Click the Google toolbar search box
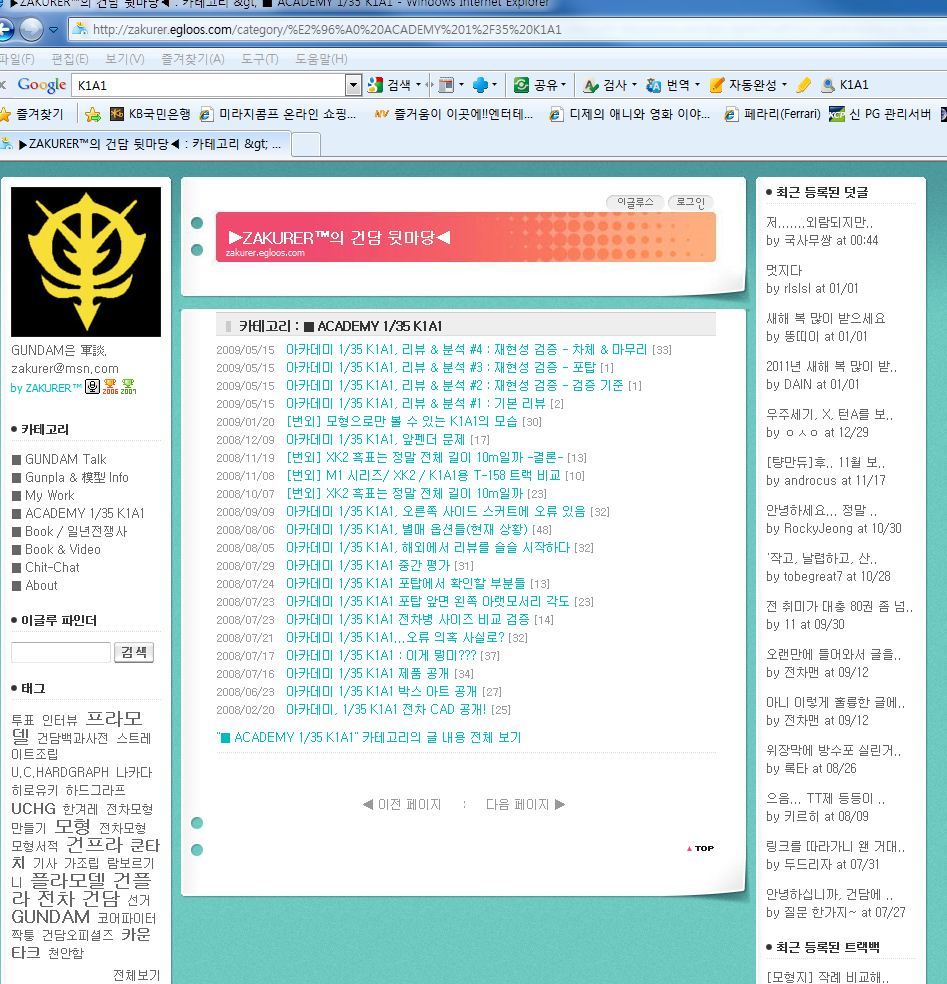Image resolution: width=947 pixels, height=984 pixels. point(208,85)
